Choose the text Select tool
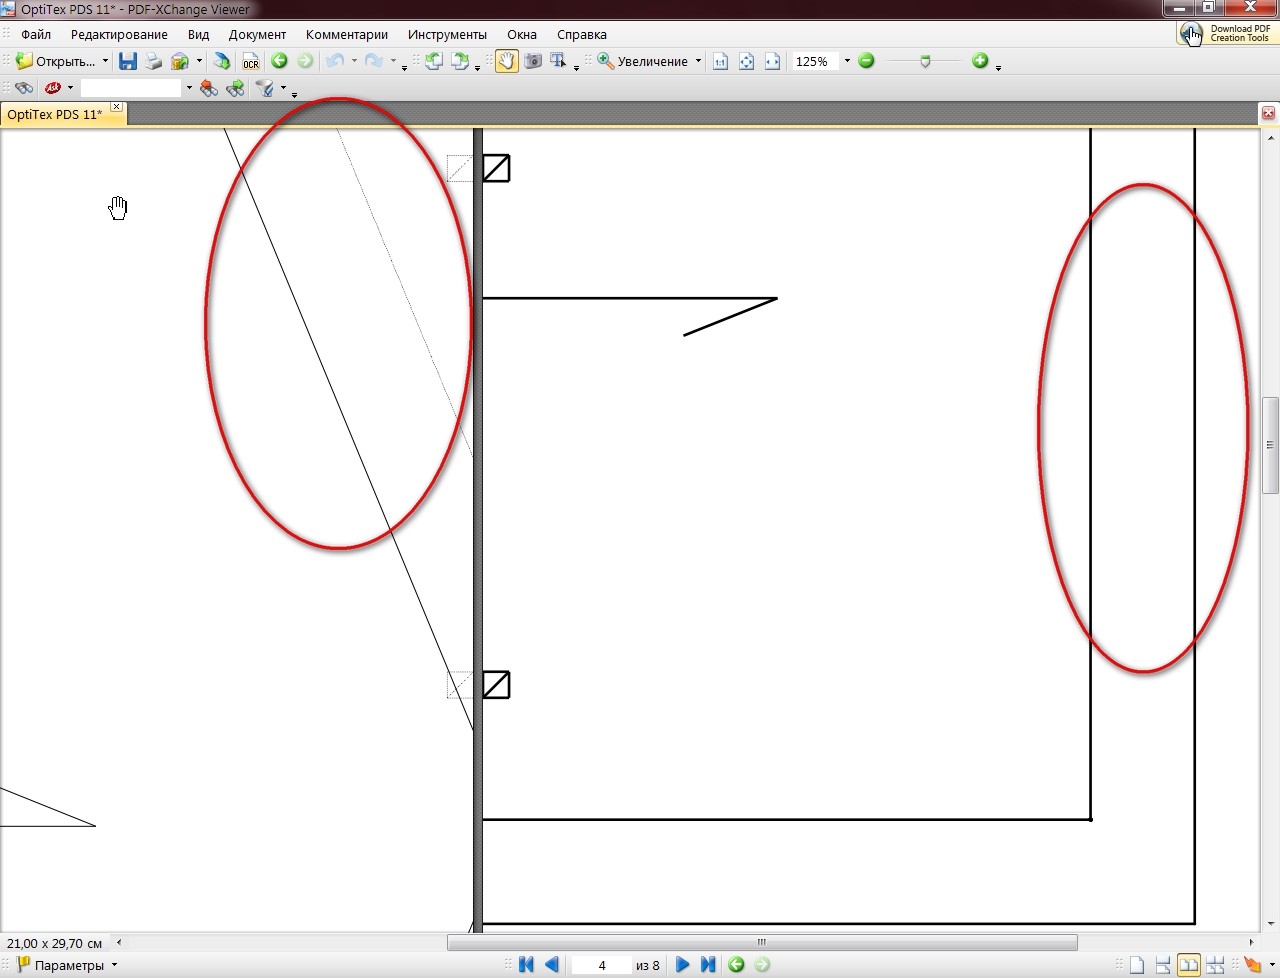Screen dimensions: 1280x978 [x=559, y=61]
